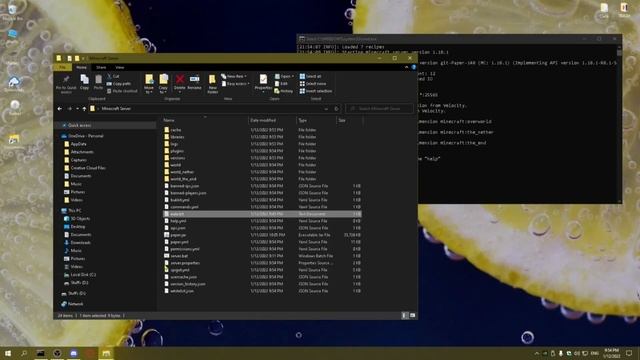Click the Cut scissors icon
The width and height of the screenshot is (640, 360).
tap(109, 76)
